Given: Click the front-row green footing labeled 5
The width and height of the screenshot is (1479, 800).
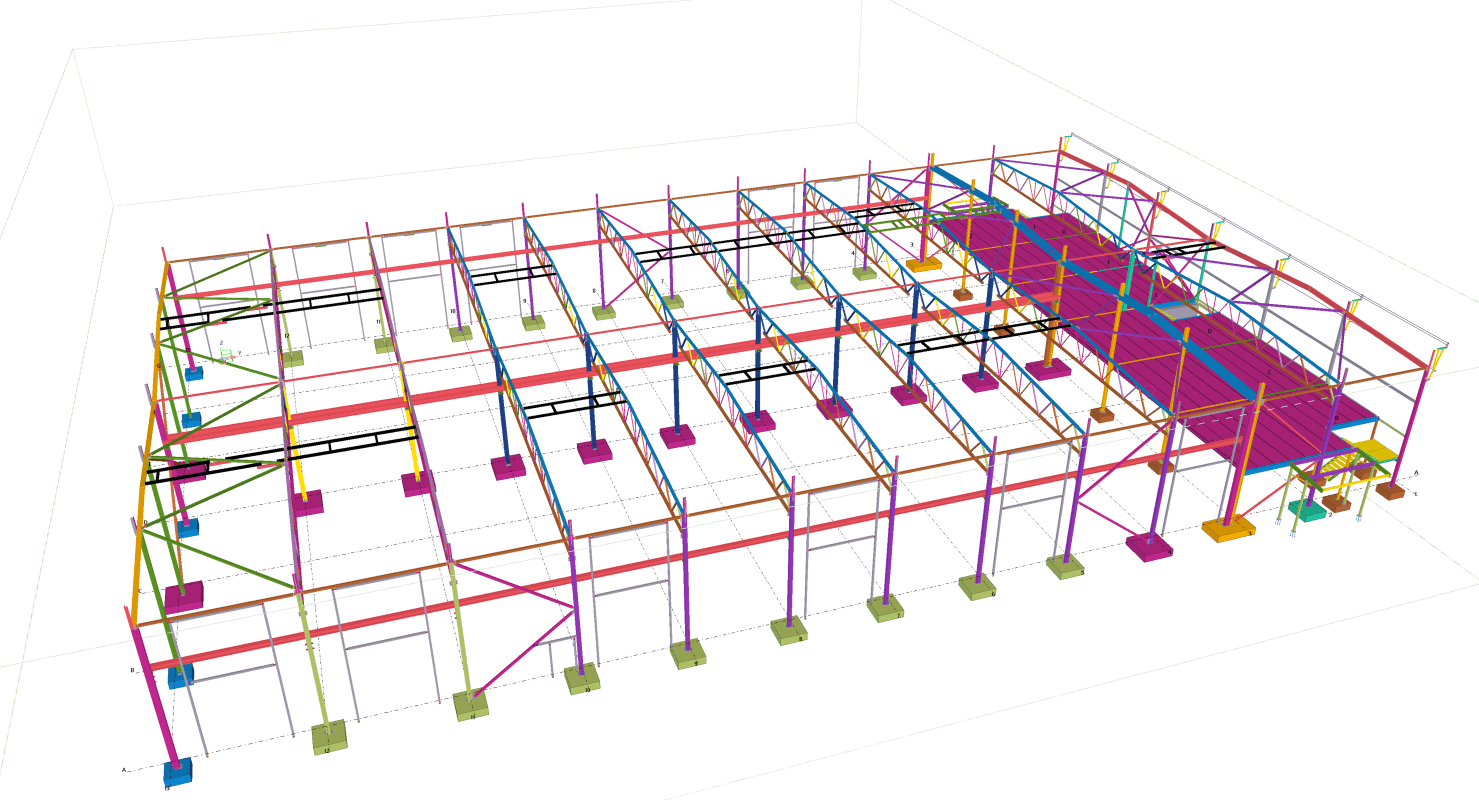Looking at the screenshot, I should pos(1066,567).
